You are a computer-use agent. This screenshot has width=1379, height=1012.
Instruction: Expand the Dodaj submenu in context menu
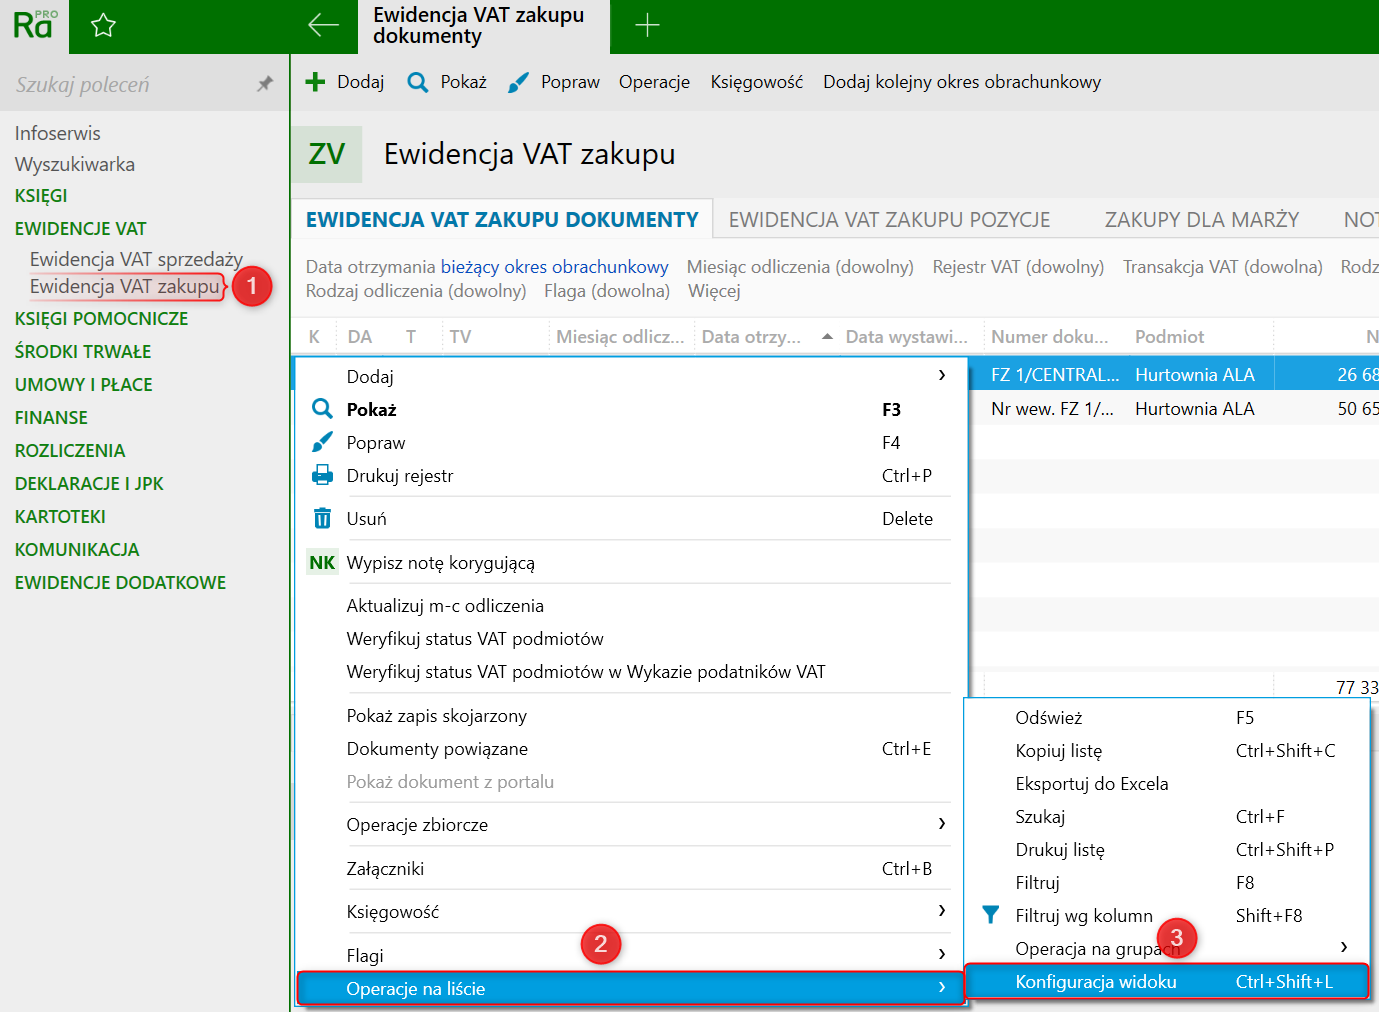(x=941, y=376)
